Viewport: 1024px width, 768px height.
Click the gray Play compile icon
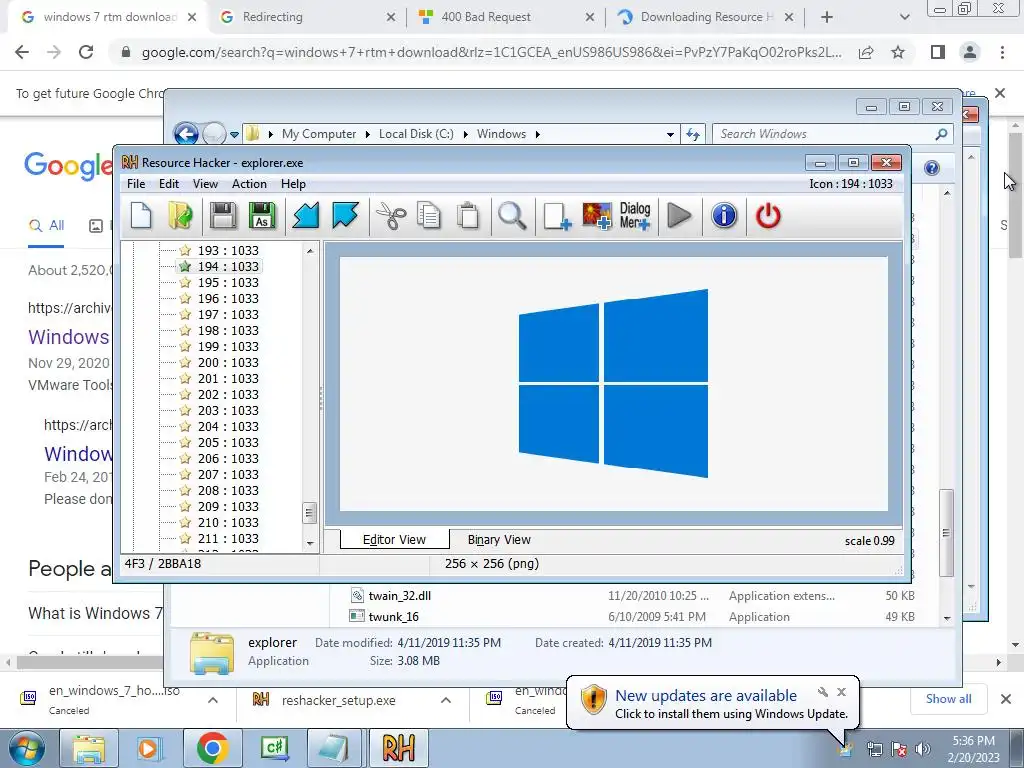[x=679, y=216]
